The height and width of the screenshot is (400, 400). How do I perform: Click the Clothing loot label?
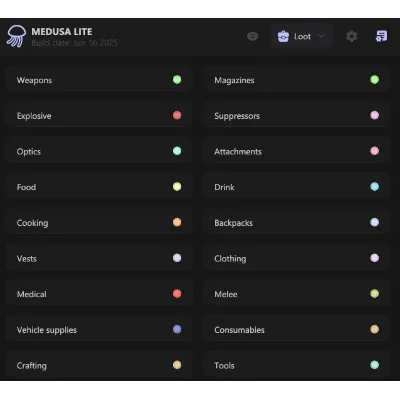tap(230, 259)
